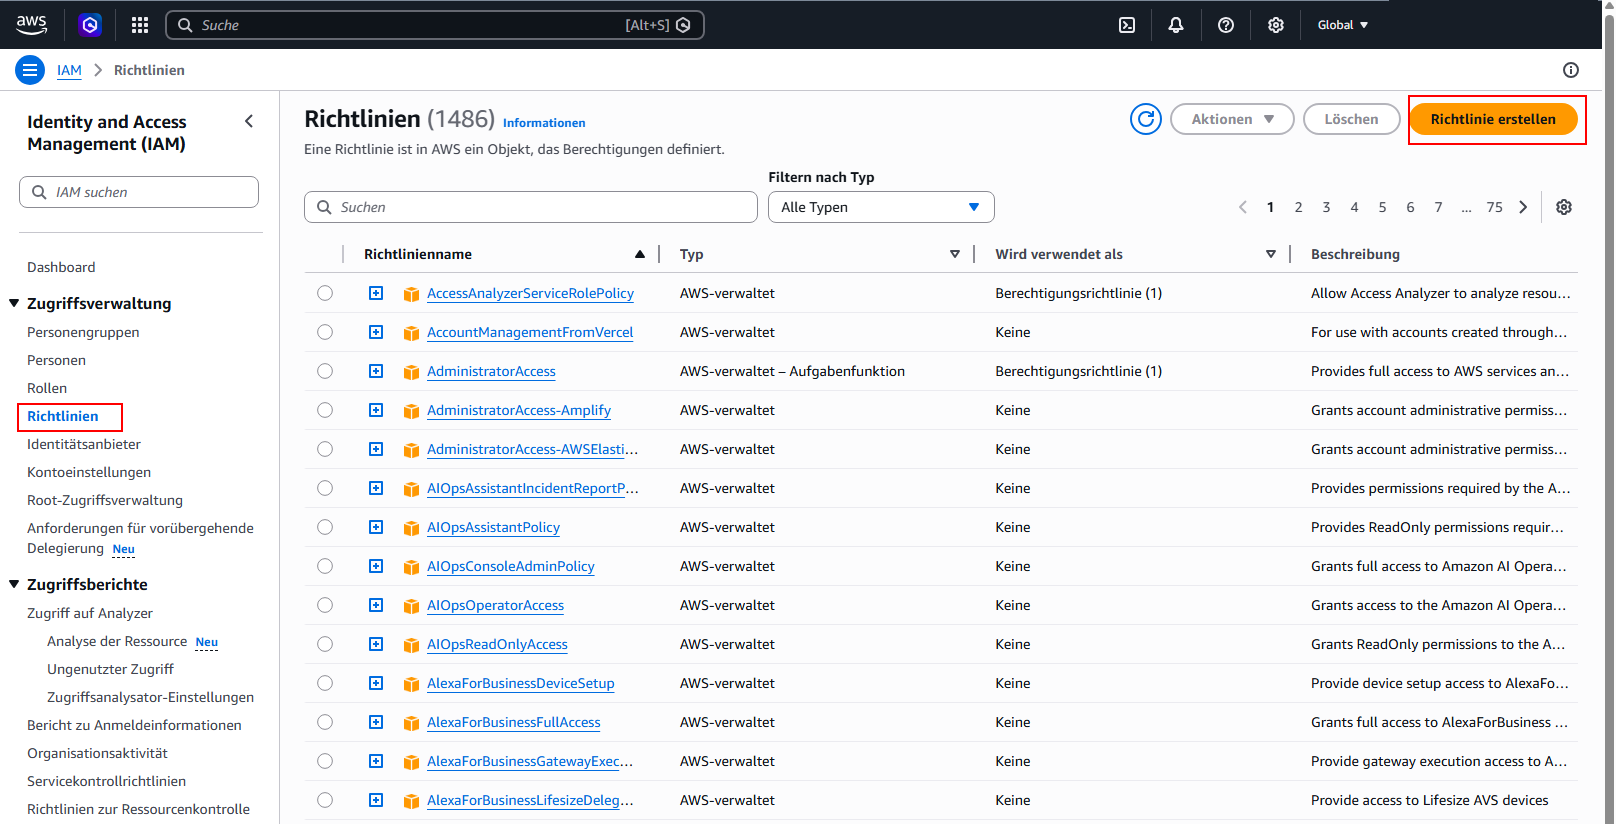
Task: Open the notifications bell icon
Action: point(1176,25)
